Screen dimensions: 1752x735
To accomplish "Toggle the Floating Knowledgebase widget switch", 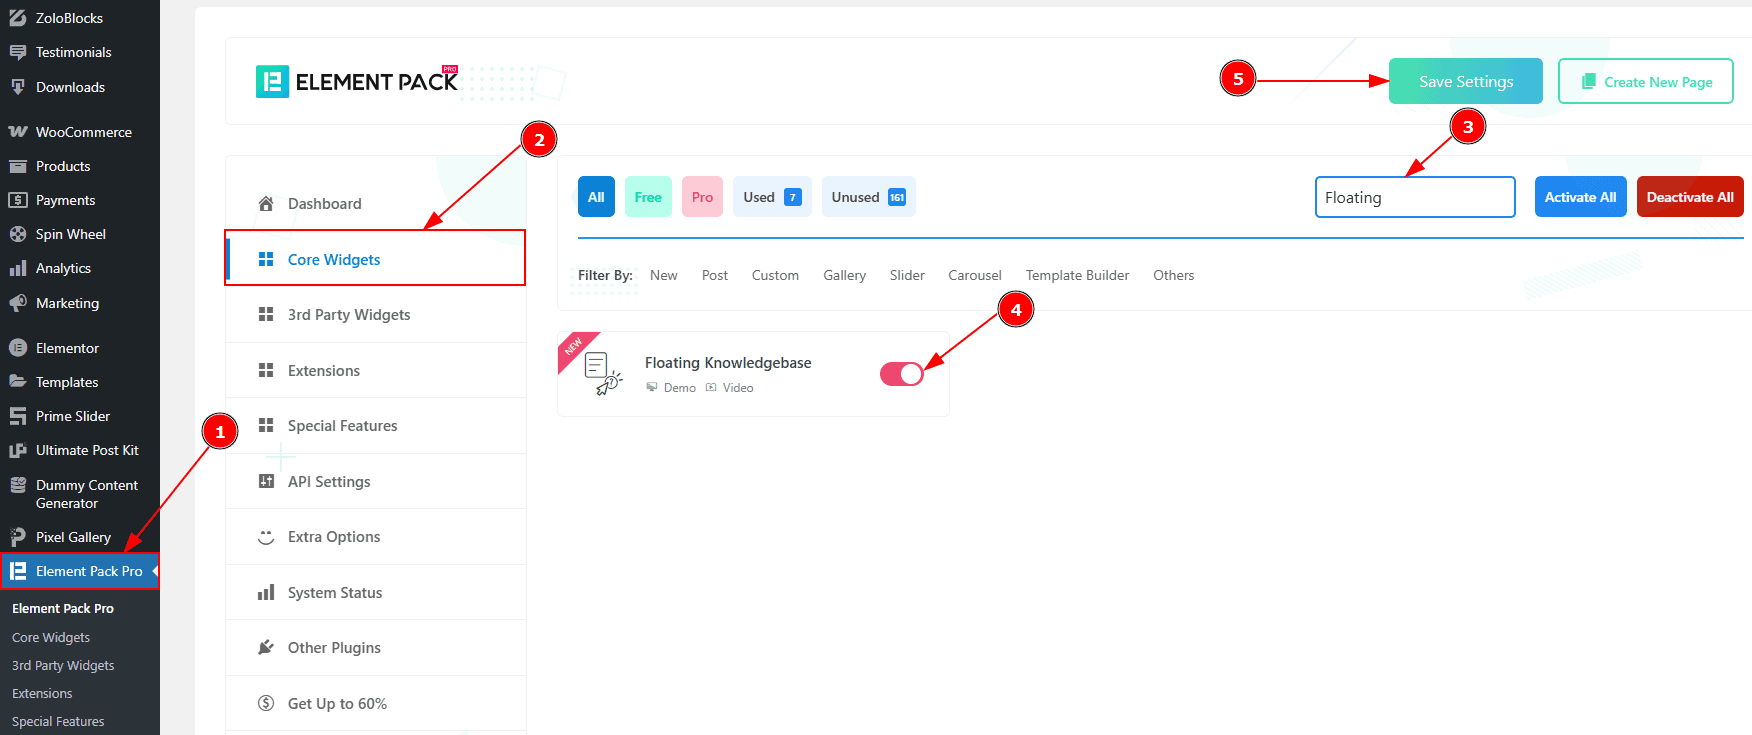I will point(902,373).
